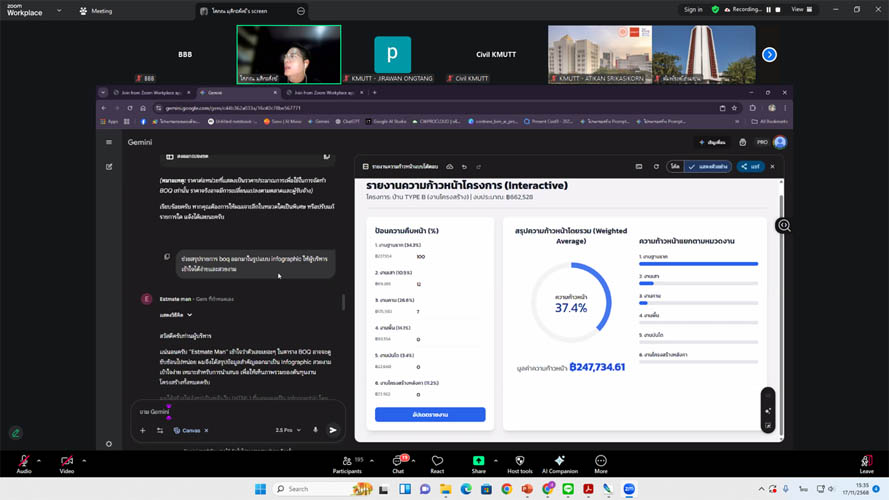The height and width of the screenshot is (500, 889).
Task: Open the More options menu
Action: pyautogui.click(x=600, y=462)
